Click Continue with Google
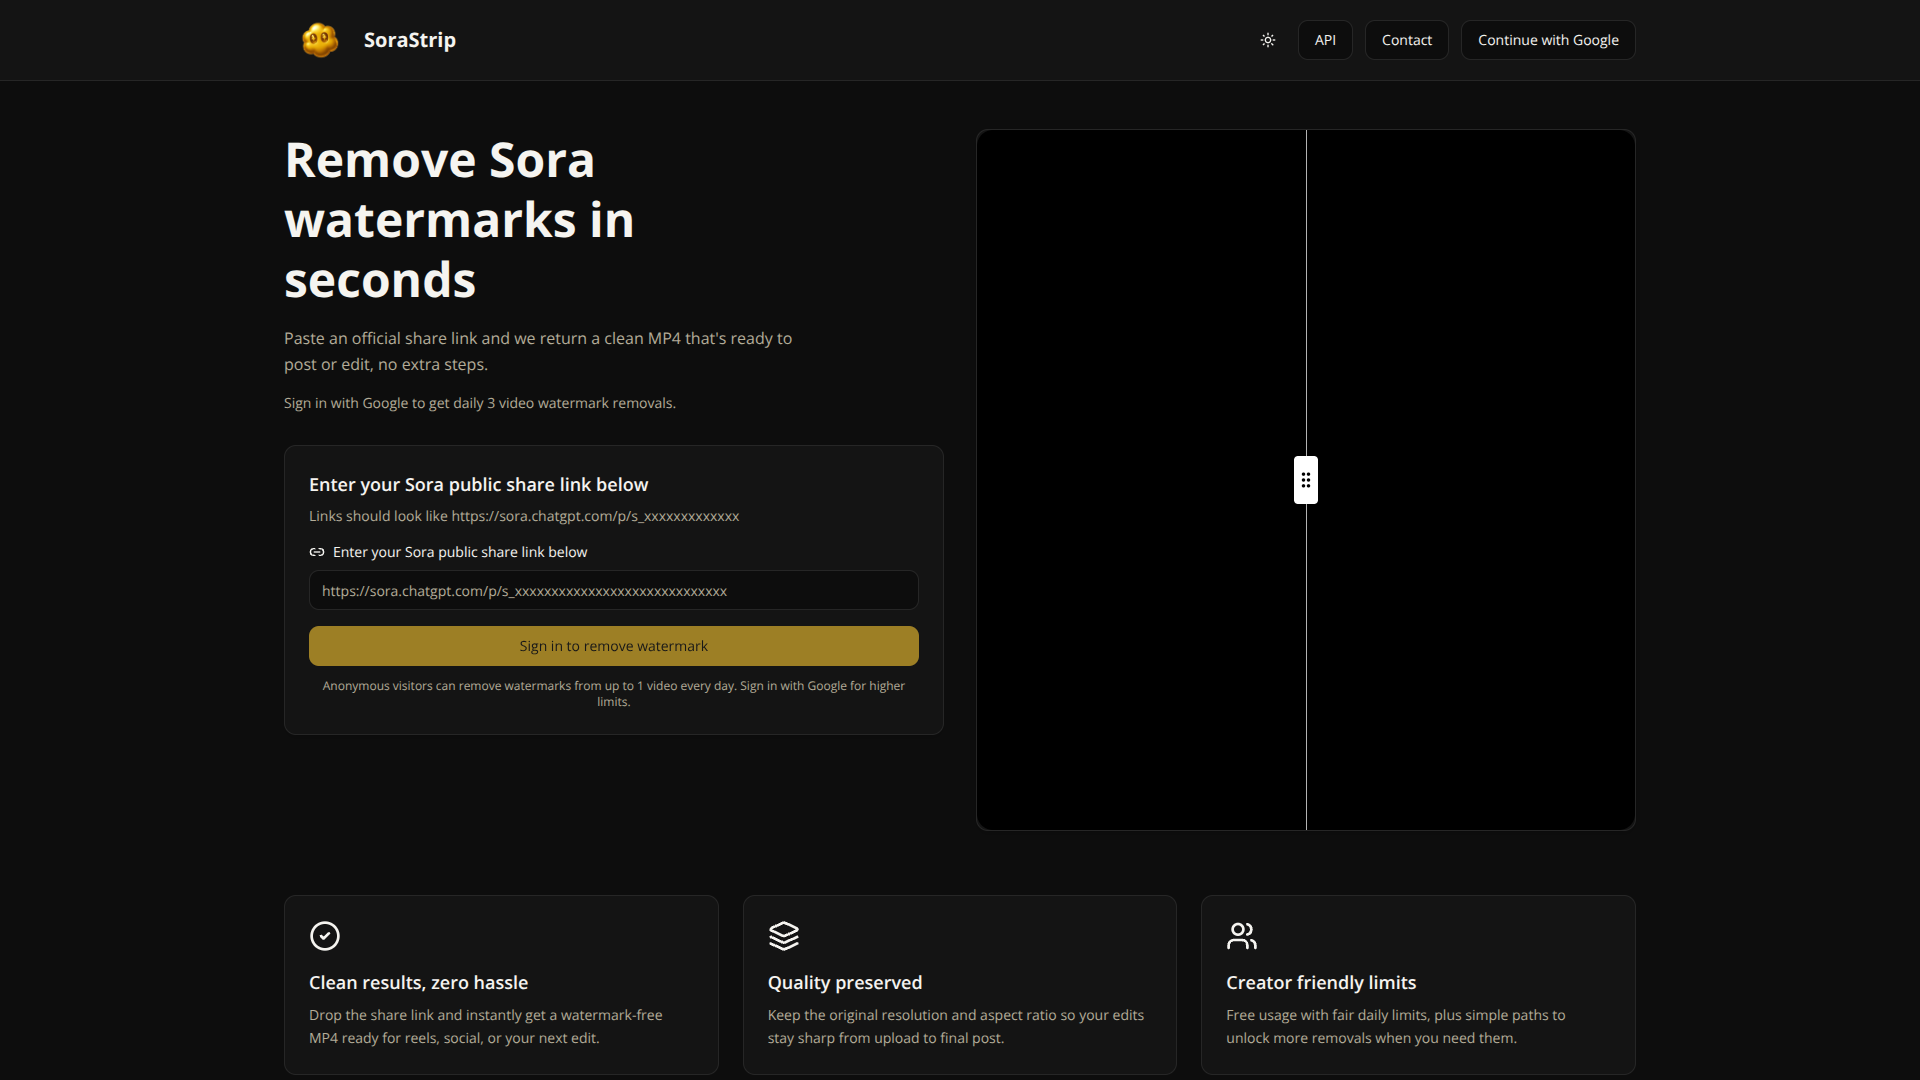The width and height of the screenshot is (1920, 1080). point(1548,39)
